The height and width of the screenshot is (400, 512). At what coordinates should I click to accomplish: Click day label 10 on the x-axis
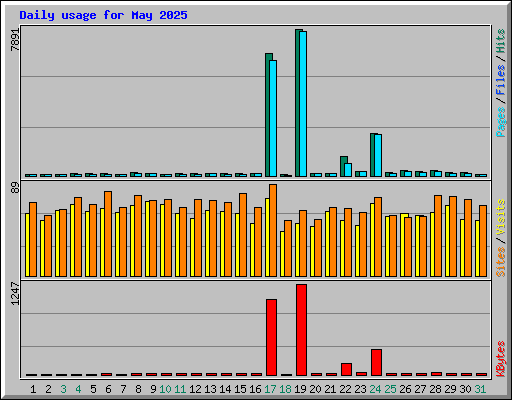coord(165,389)
